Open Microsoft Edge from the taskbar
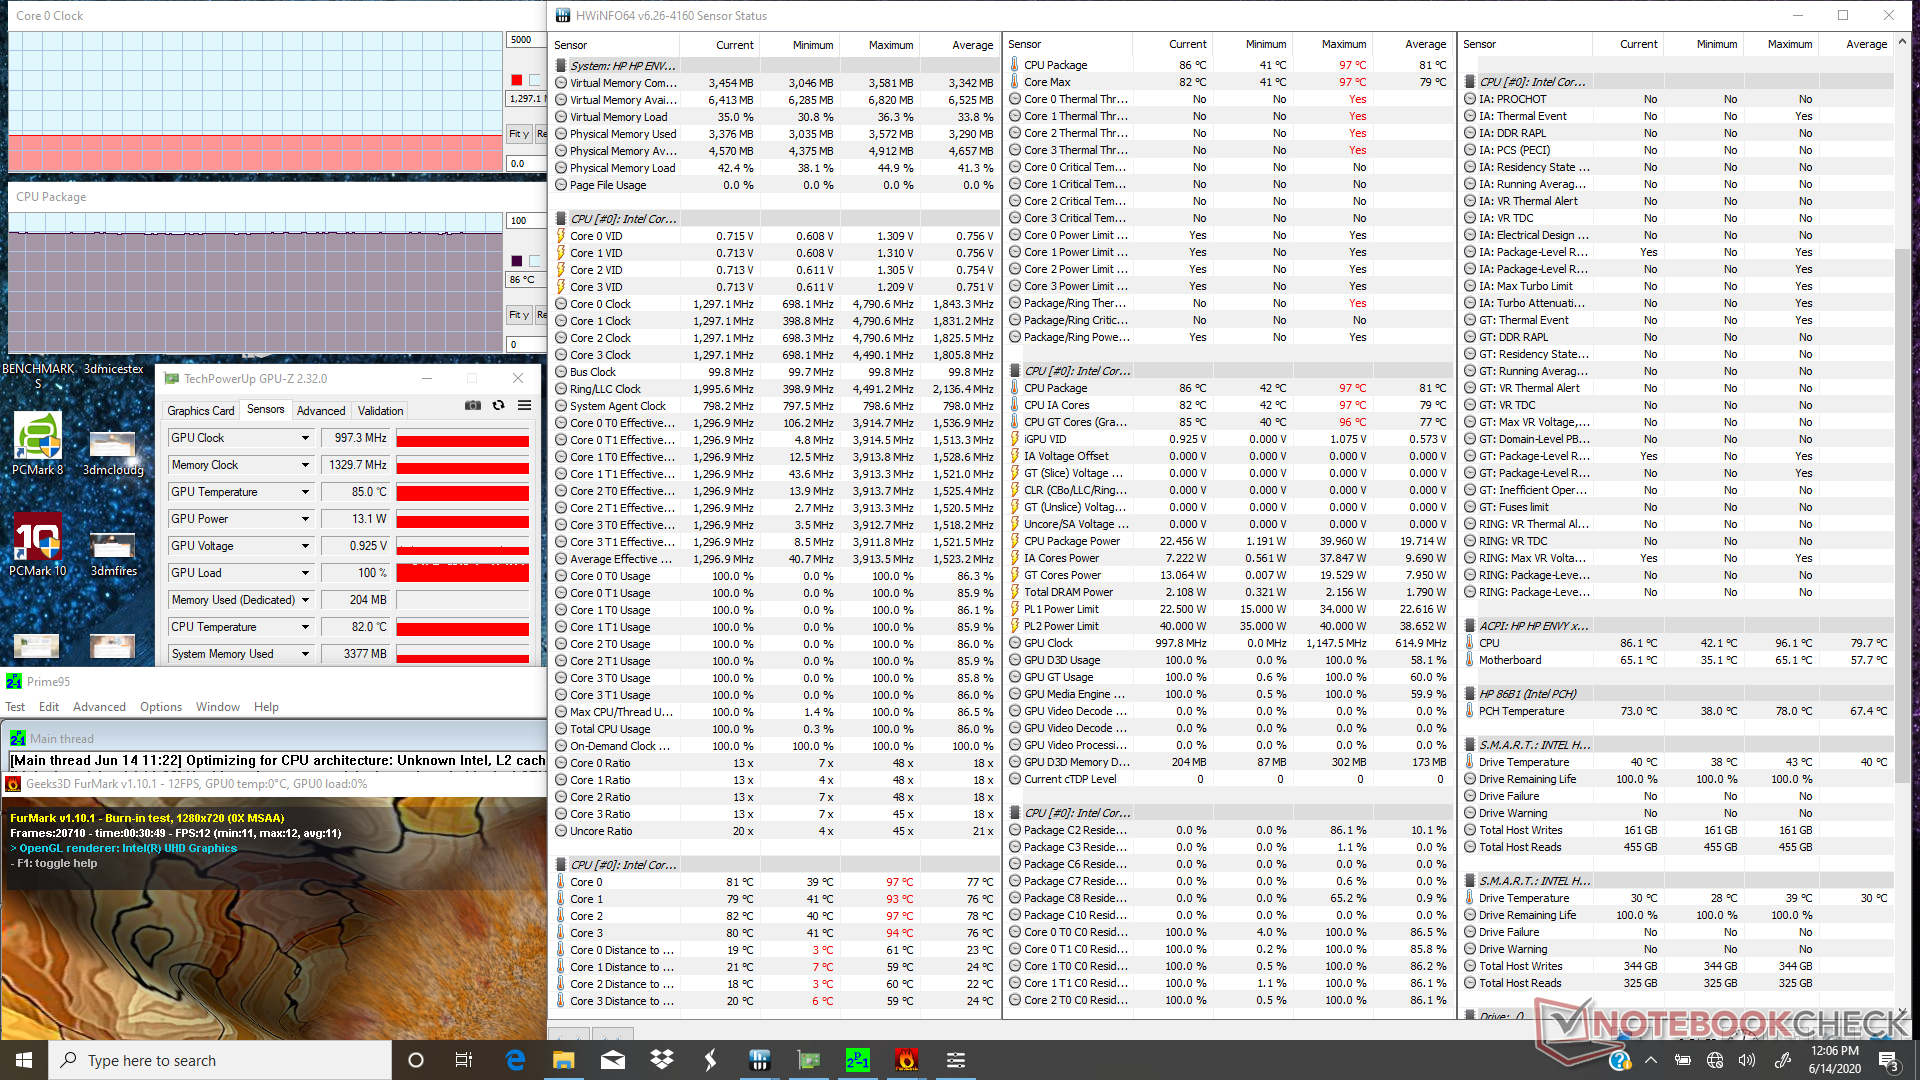This screenshot has height=1080, width=1920. pos(515,1060)
